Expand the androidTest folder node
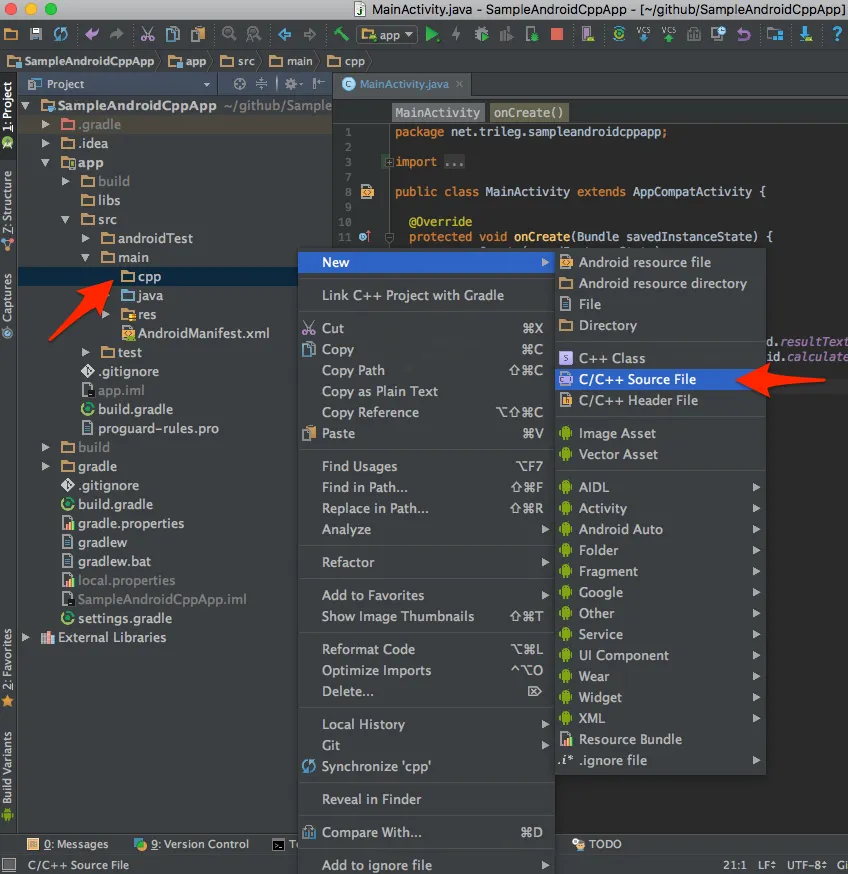848x874 pixels. 87,239
